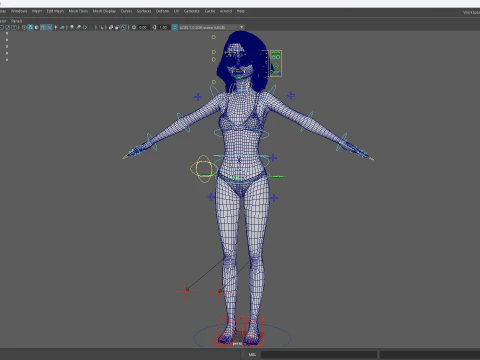Toggle Textured display icon
The width and height of the screenshot is (480, 360).
pos(50,27)
